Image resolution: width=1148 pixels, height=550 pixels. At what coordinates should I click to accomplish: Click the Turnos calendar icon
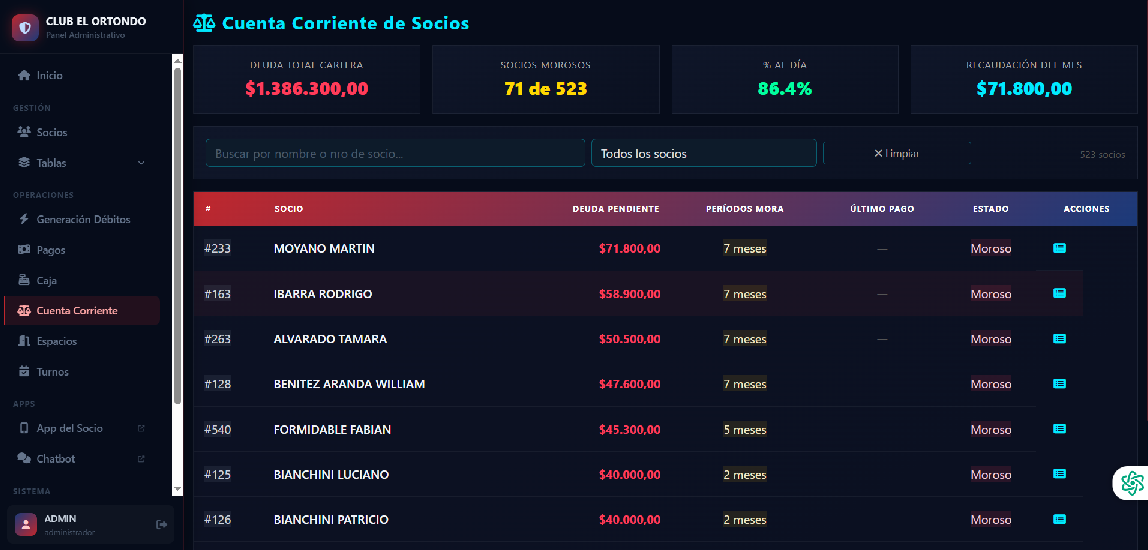coord(23,372)
